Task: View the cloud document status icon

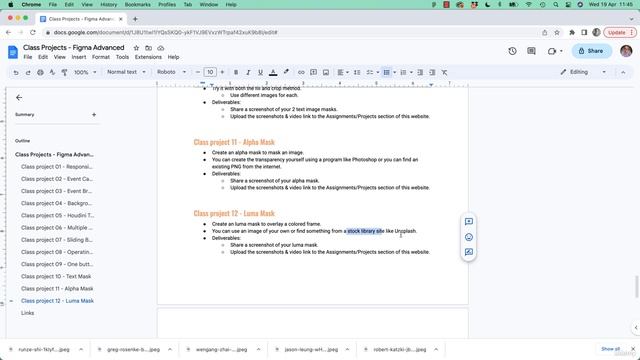Action: [x=161, y=48]
